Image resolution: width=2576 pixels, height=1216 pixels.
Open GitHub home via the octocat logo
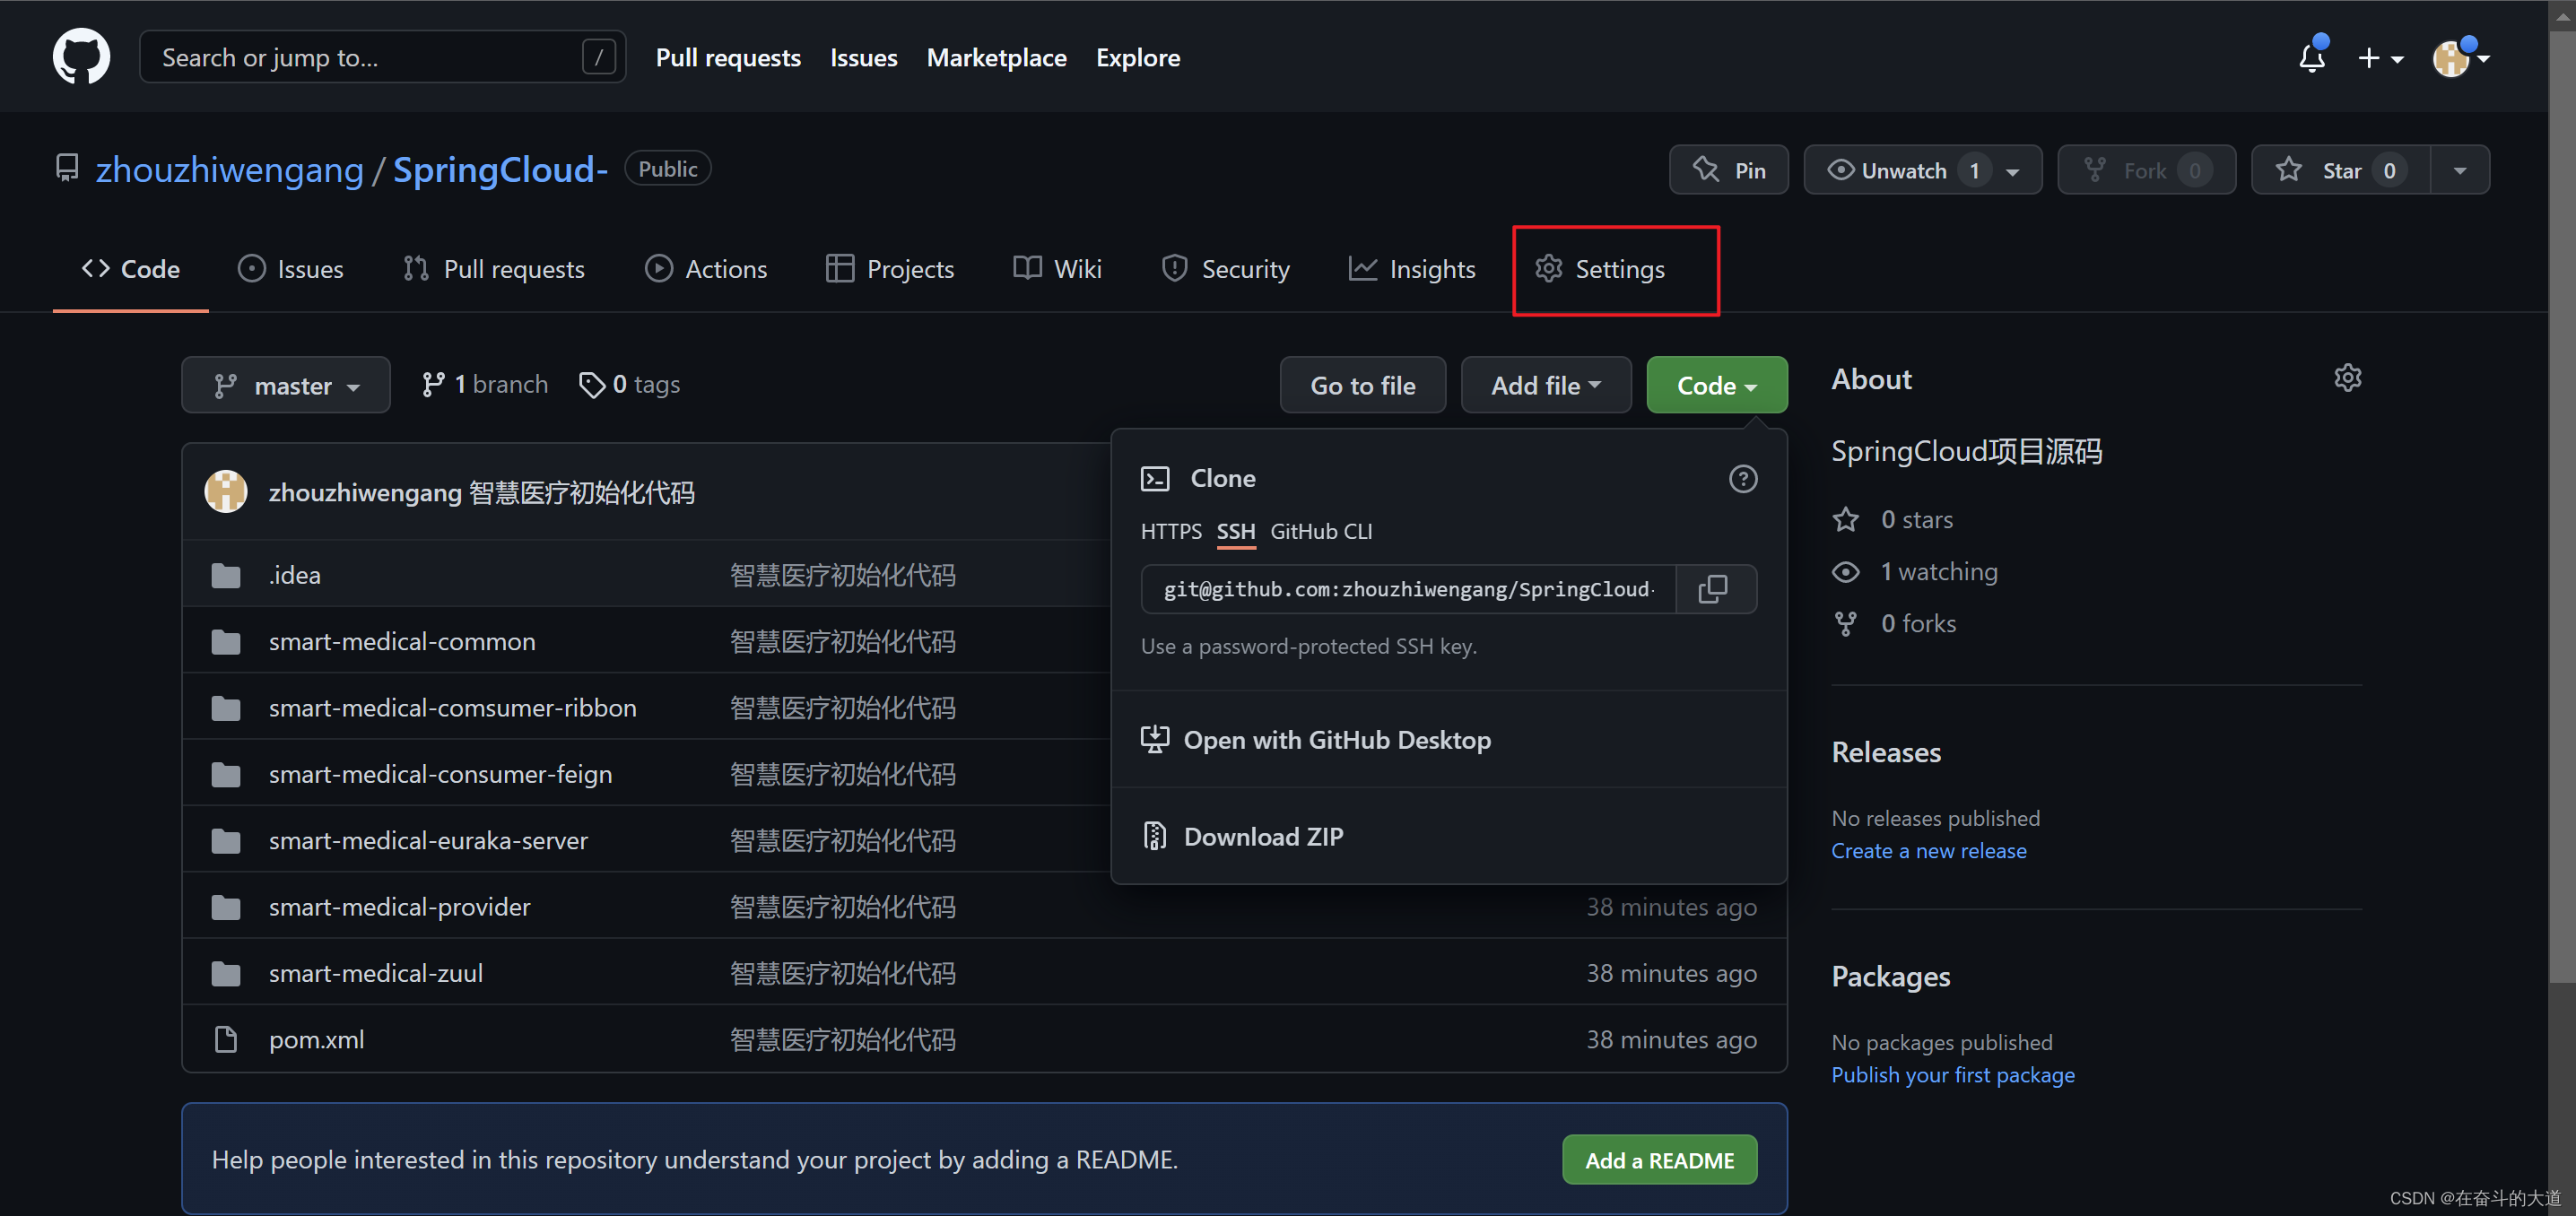point(80,56)
